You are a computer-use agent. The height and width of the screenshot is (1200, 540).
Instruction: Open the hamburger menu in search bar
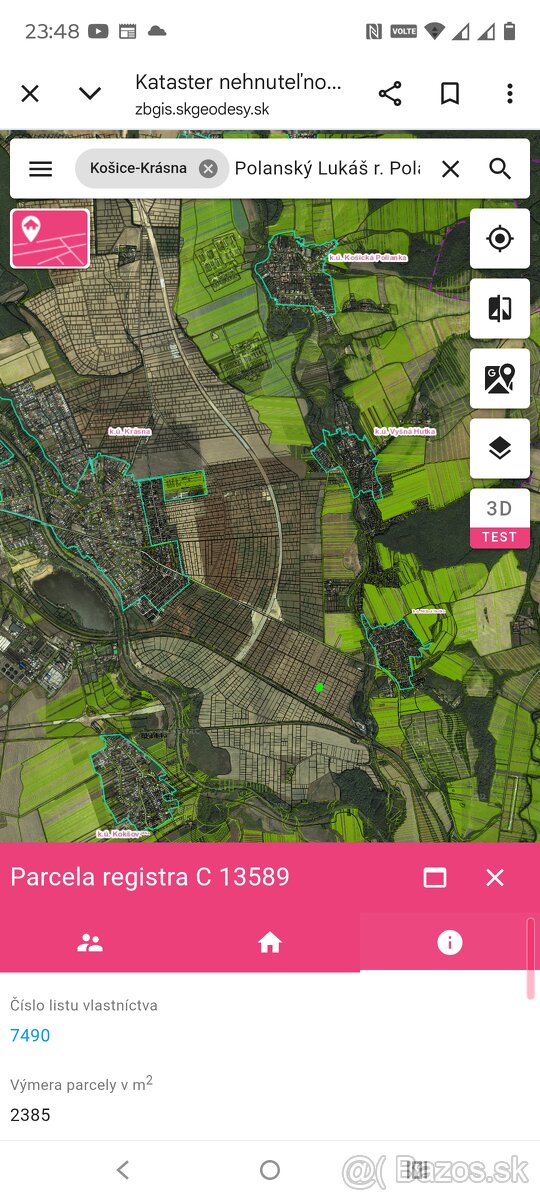click(40, 169)
